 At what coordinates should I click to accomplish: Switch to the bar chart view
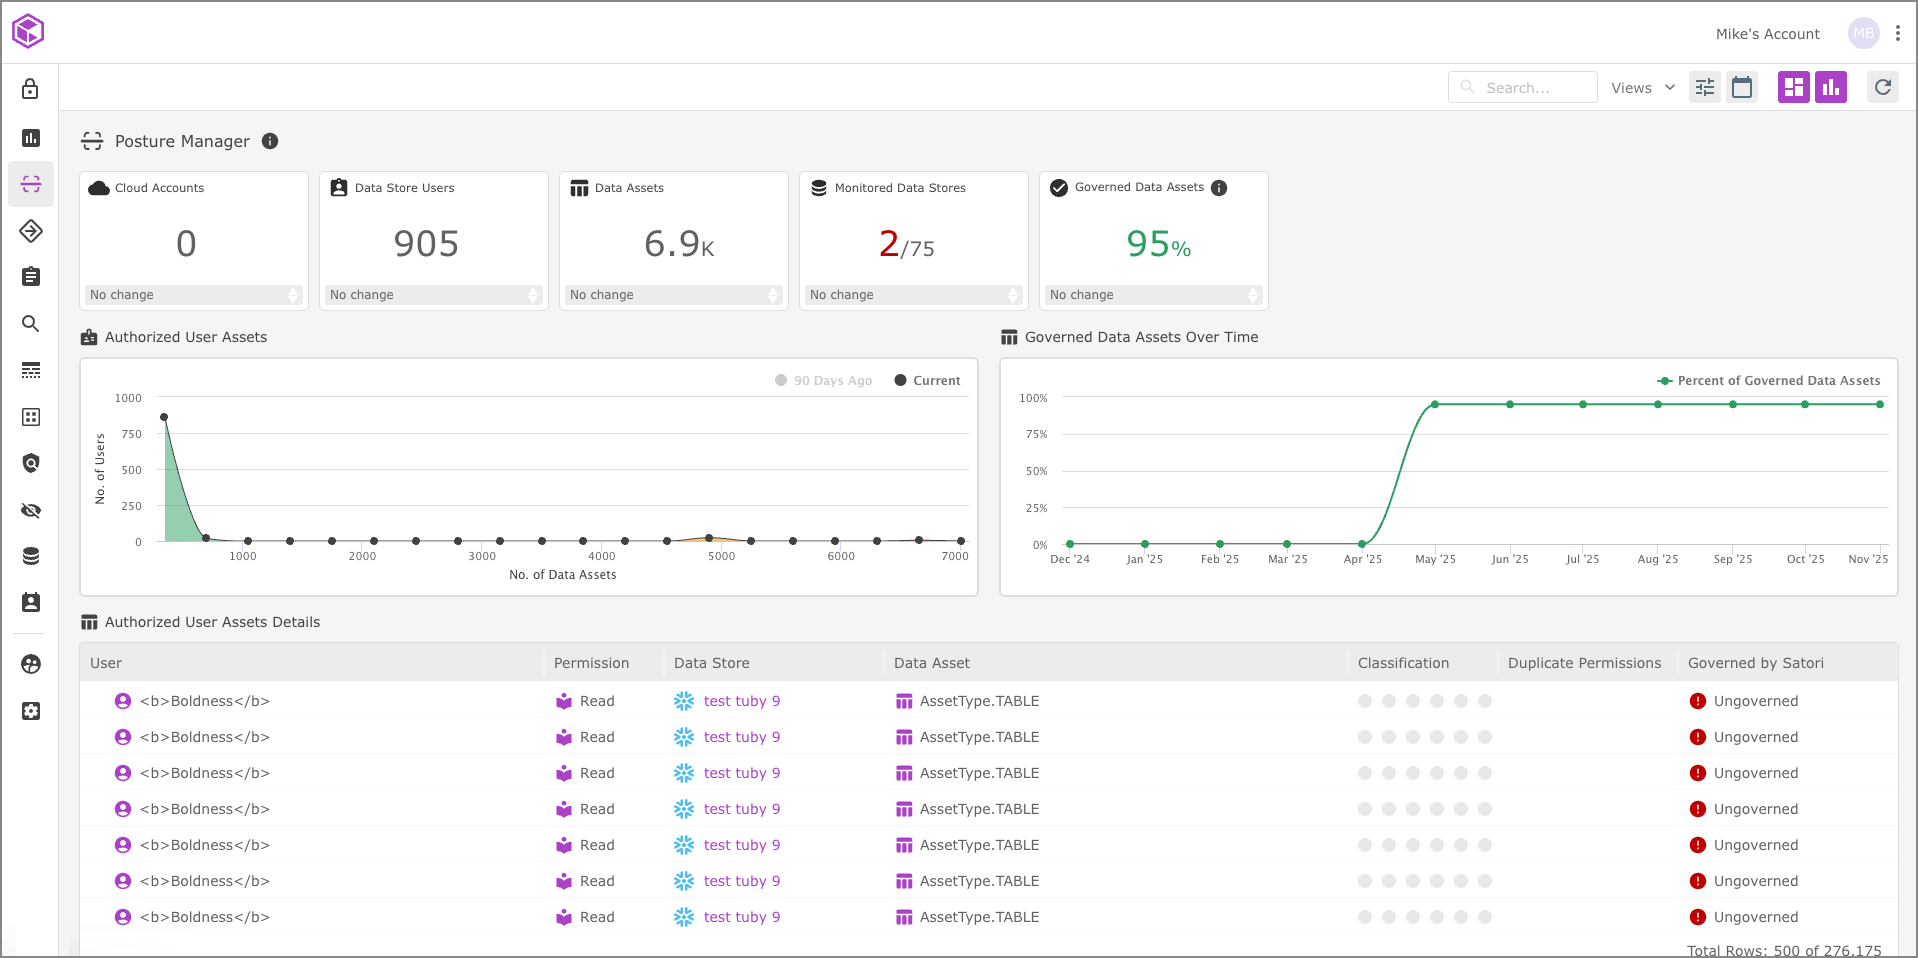pyautogui.click(x=1831, y=88)
